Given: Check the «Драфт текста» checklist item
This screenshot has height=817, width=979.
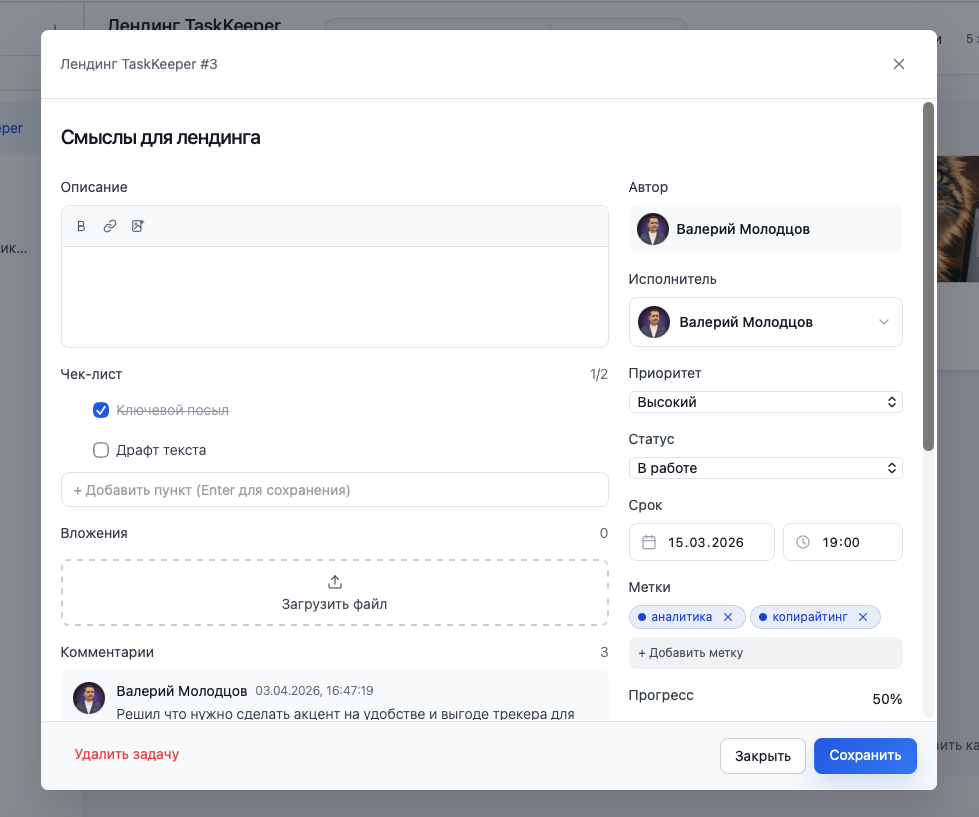Looking at the screenshot, I should [101, 450].
